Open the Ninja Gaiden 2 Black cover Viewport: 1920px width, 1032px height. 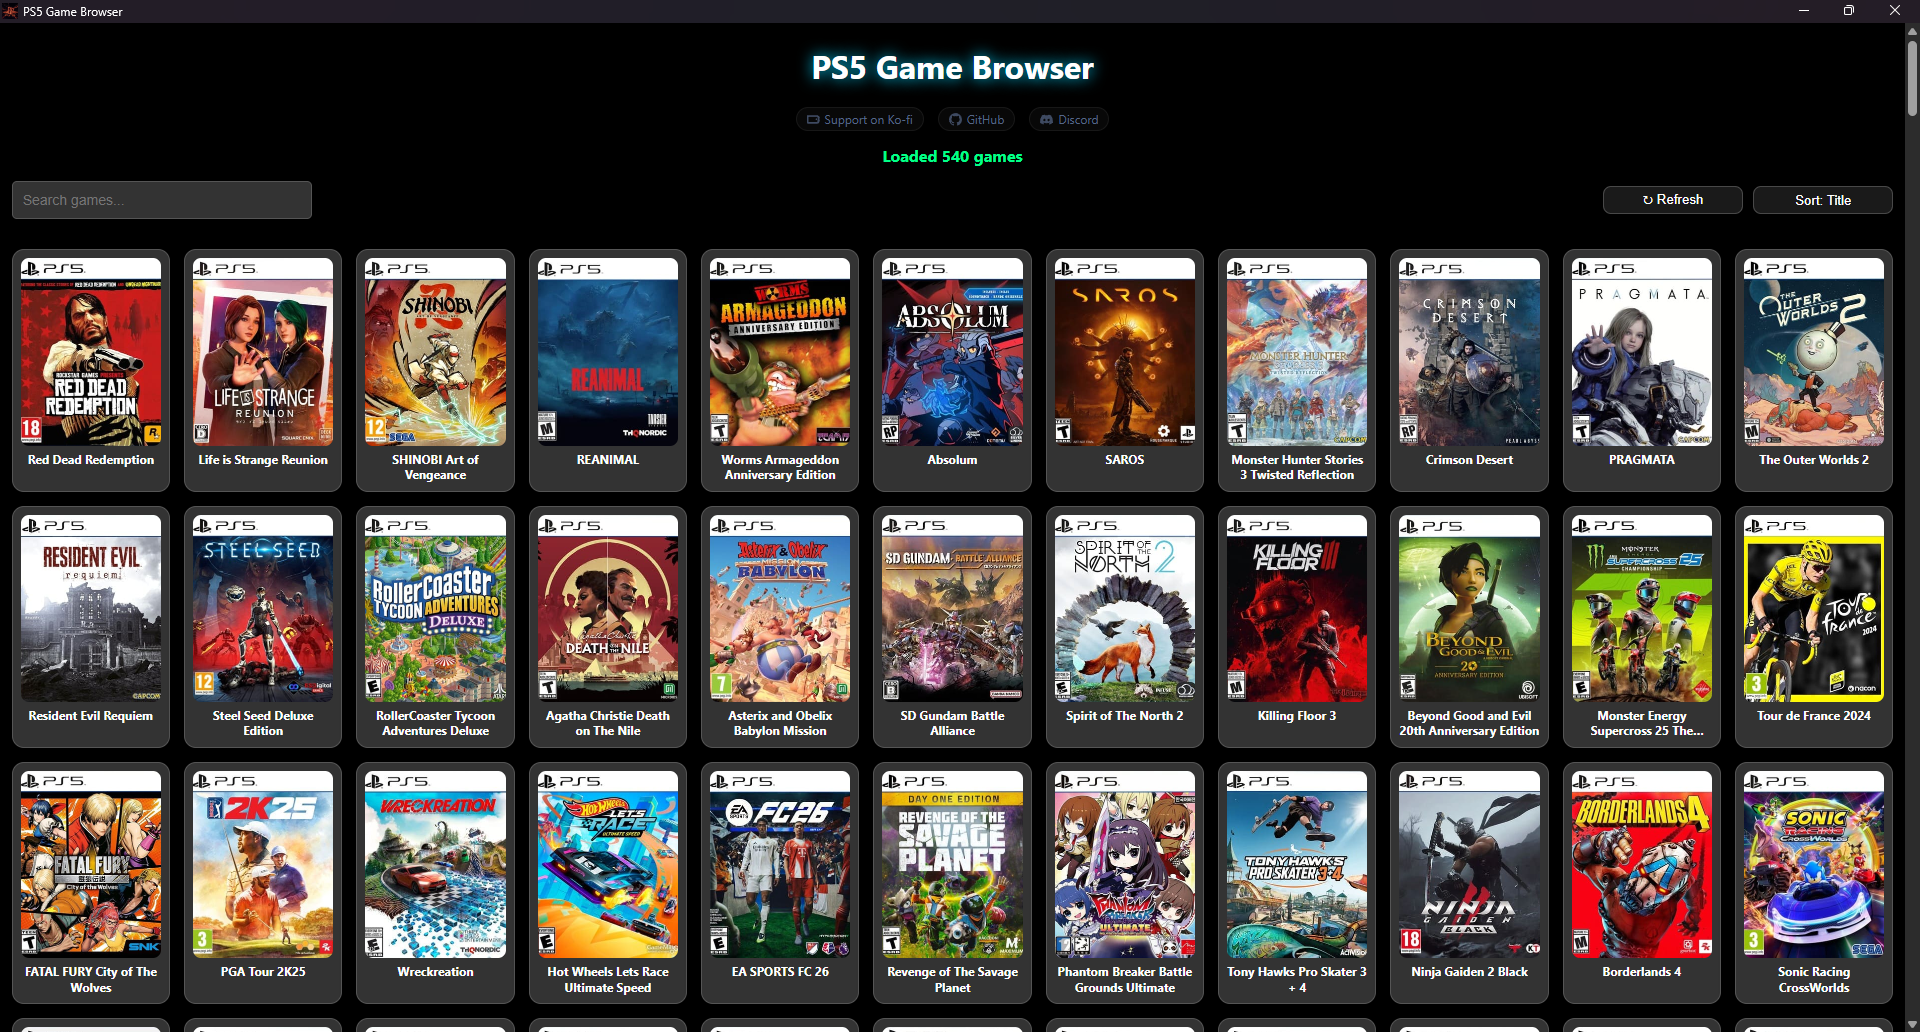[x=1469, y=864]
